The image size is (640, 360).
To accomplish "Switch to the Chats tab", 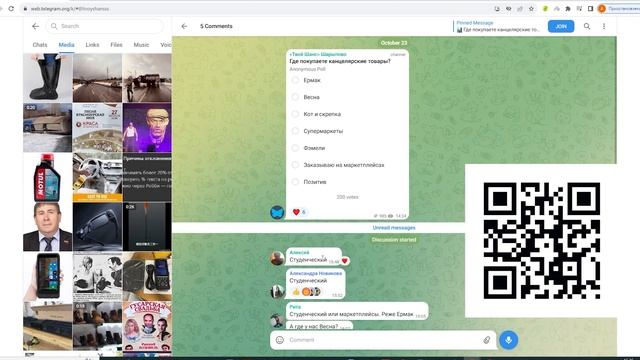I will [x=40, y=45].
